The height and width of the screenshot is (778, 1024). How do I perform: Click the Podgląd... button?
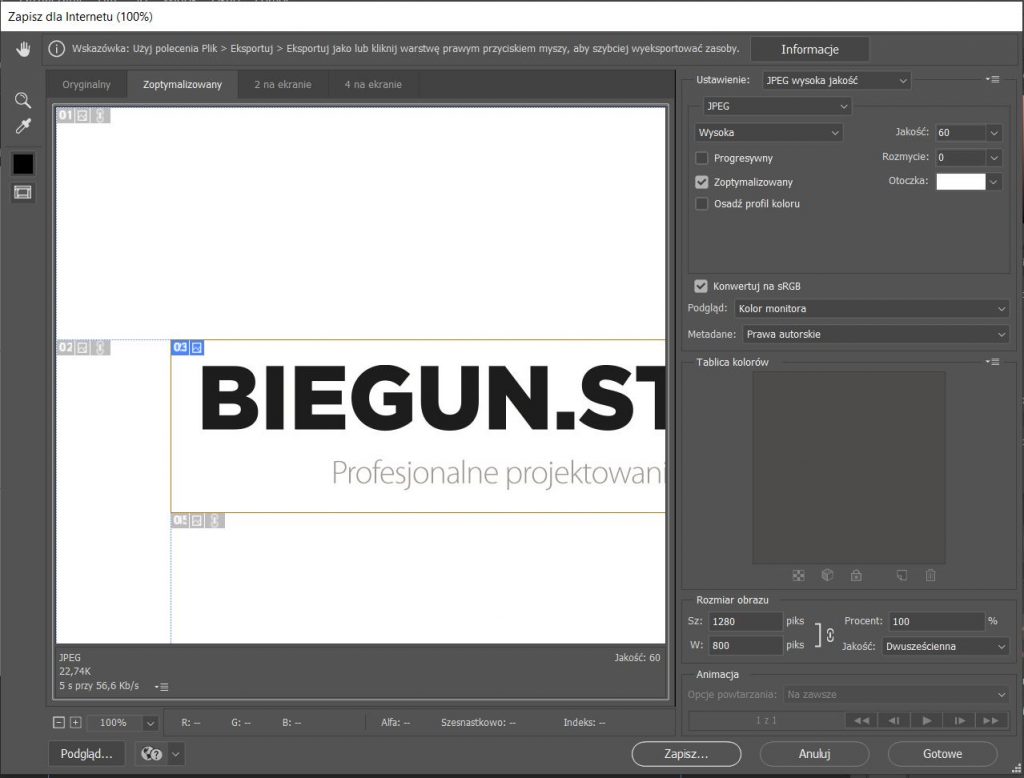click(x=87, y=754)
